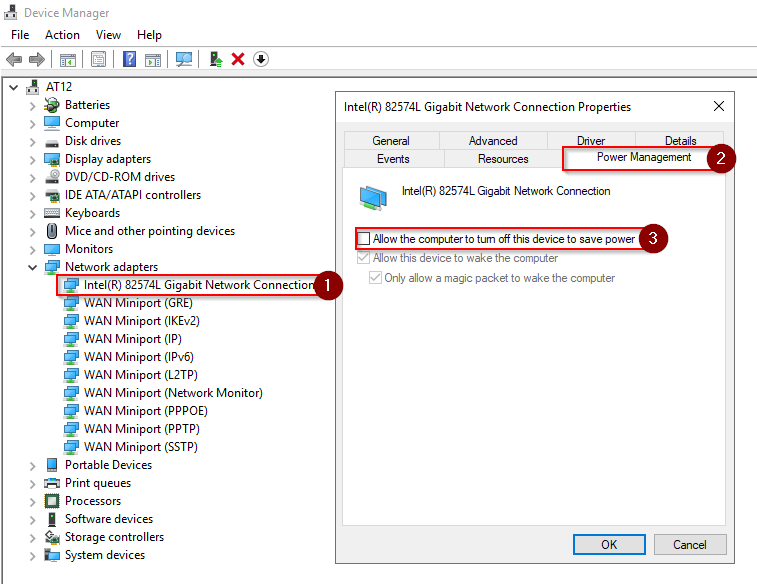
Task: Toggle 'Allow this device to wake the computer'
Action: point(364,258)
